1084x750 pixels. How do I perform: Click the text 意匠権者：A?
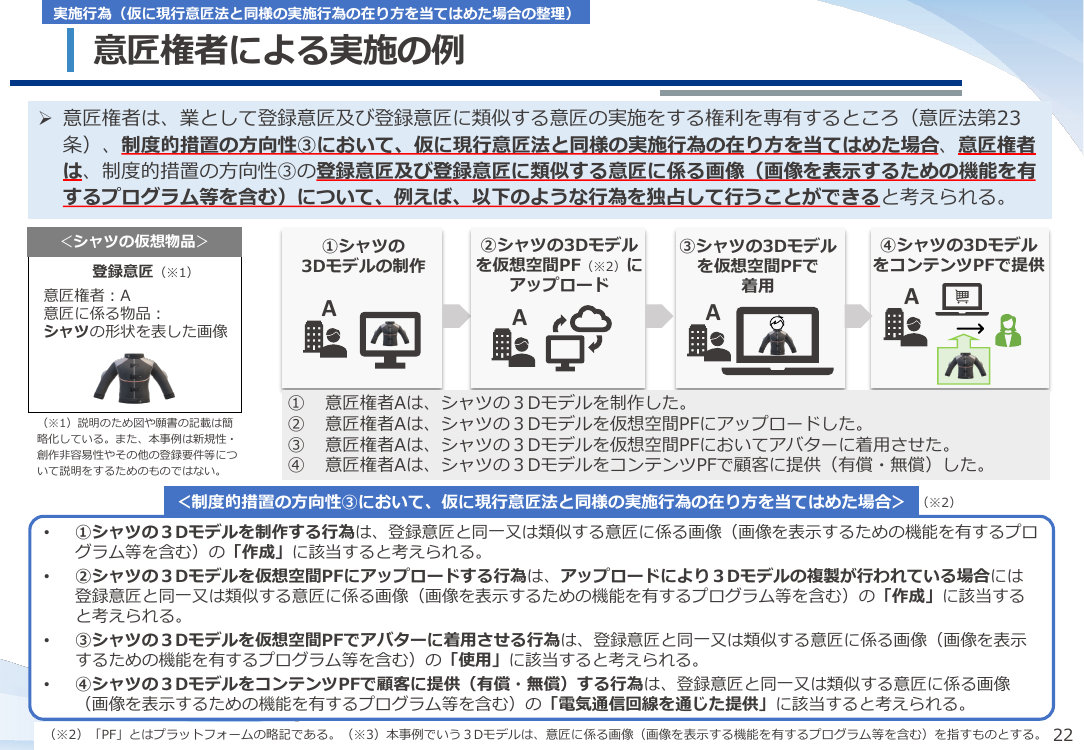tap(87, 296)
